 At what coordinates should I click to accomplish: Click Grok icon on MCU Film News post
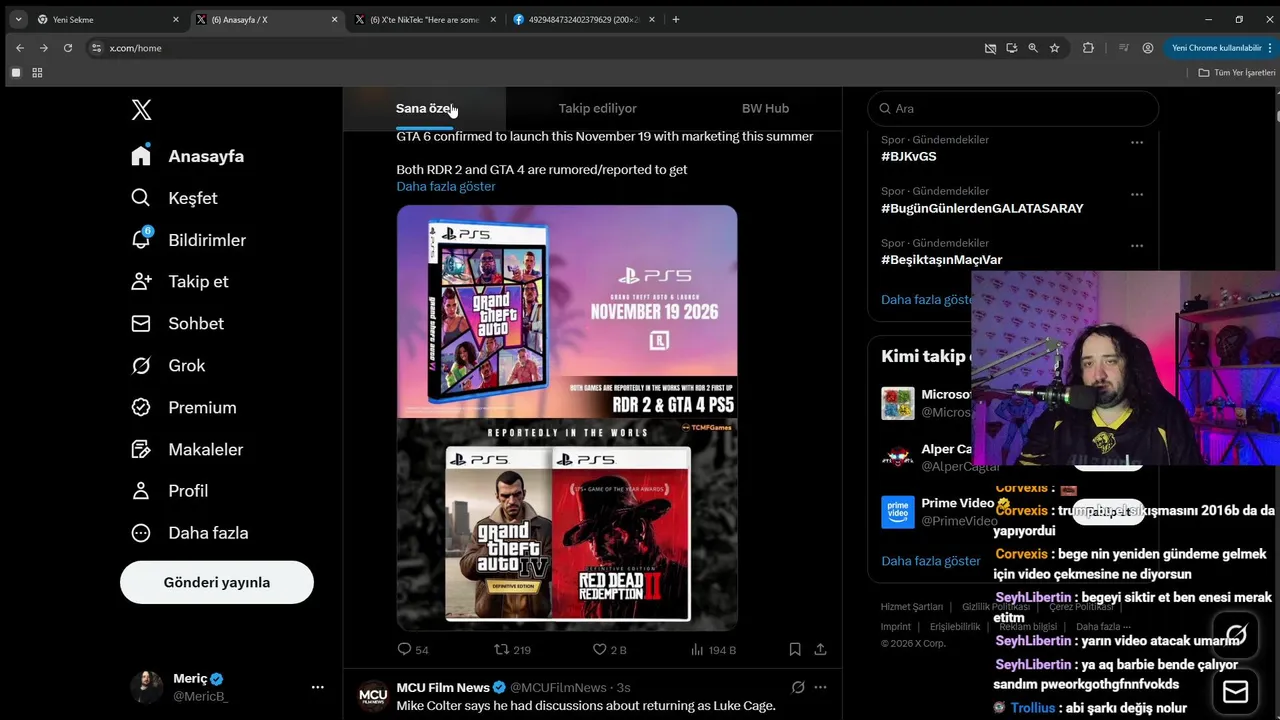coord(798,687)
